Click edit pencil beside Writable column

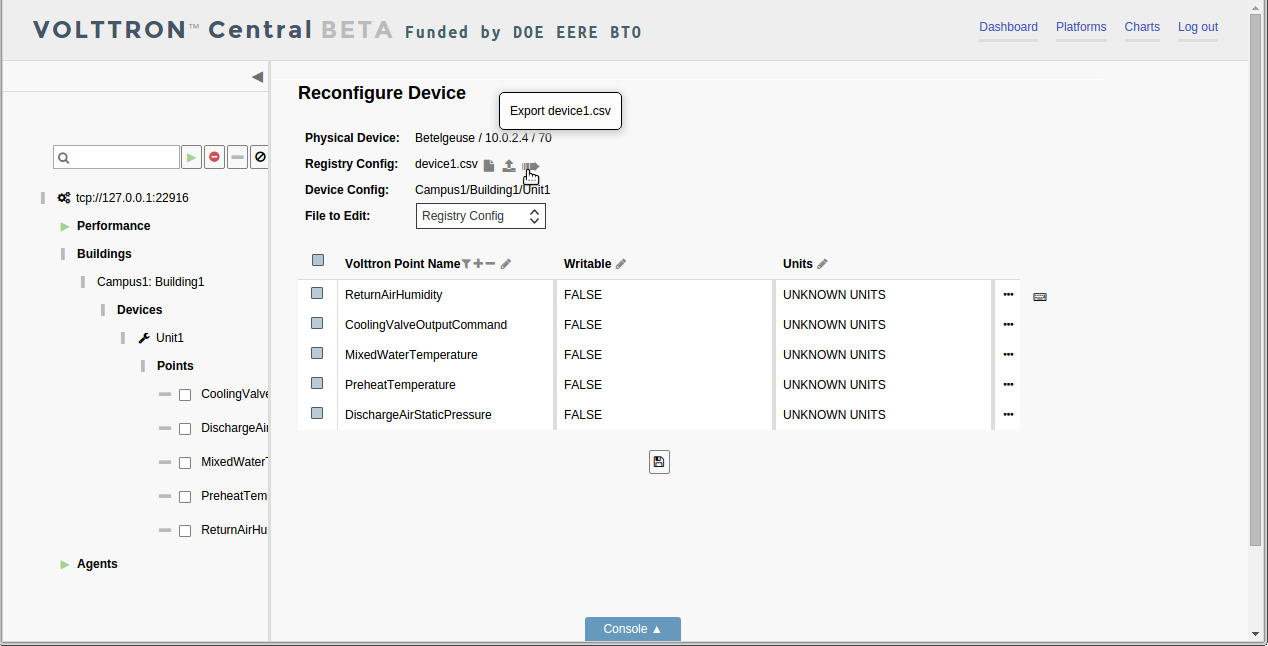click(621, 264)
